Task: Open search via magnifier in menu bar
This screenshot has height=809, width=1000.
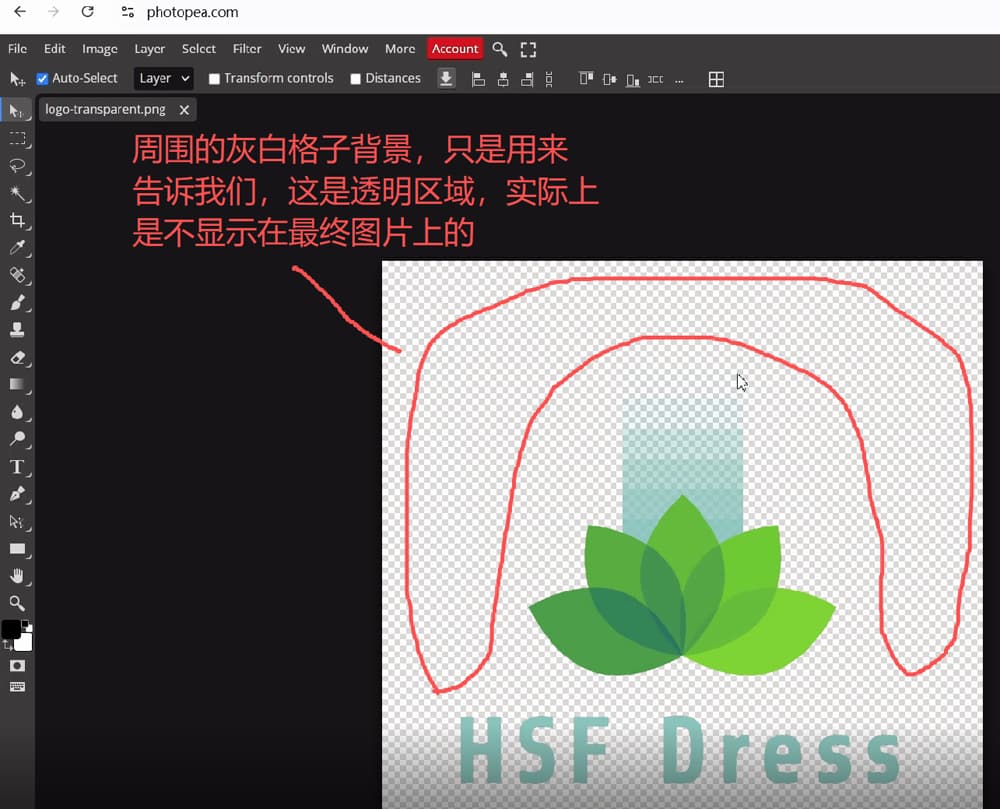Action: pos(499,49)
